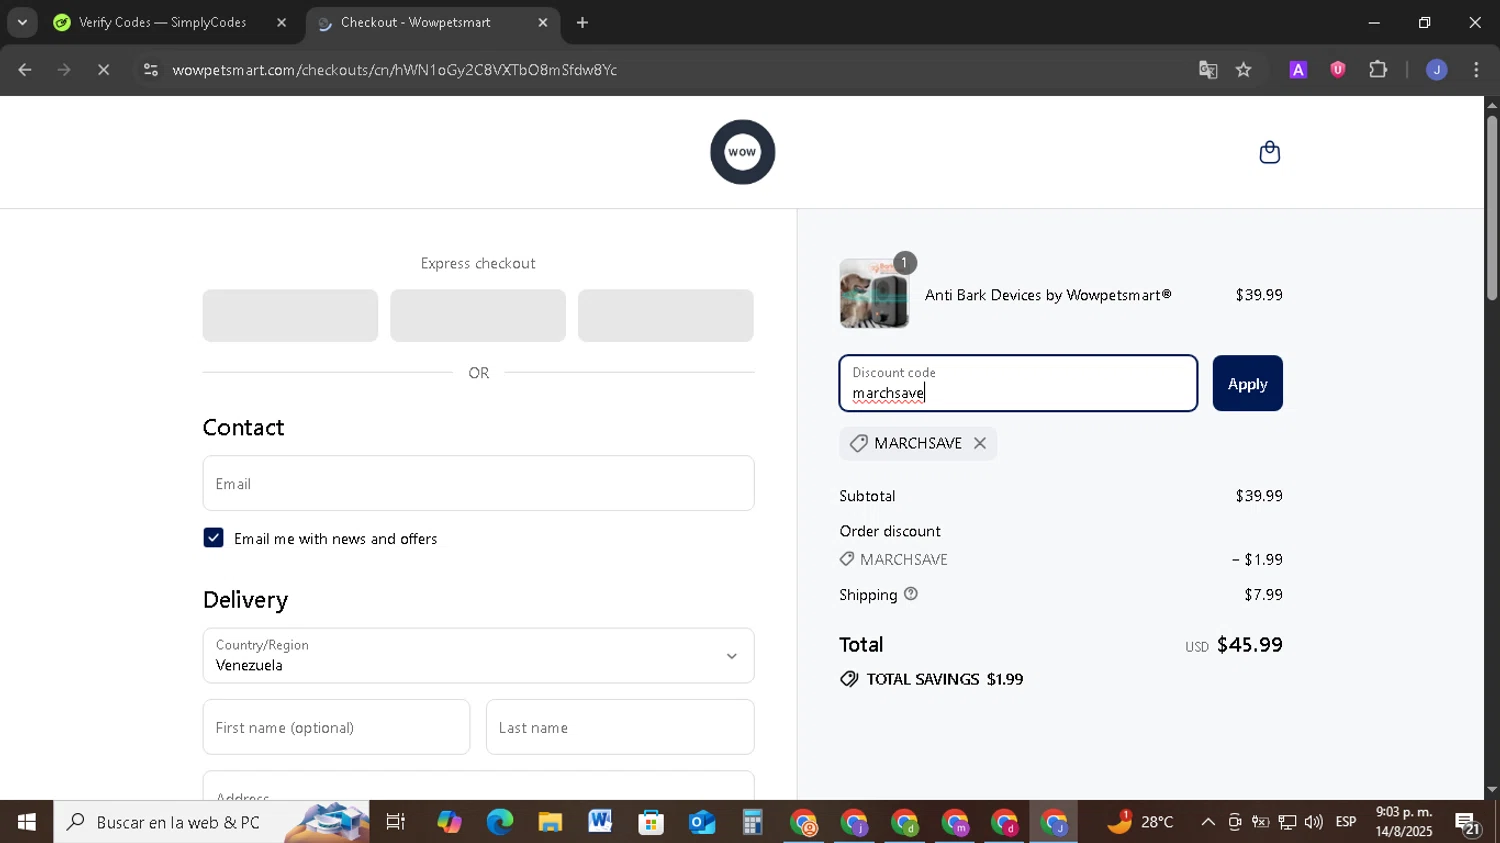Click the WOW store logo
The width and height of the screenshot is (1500, 843).
coord(742,152)
